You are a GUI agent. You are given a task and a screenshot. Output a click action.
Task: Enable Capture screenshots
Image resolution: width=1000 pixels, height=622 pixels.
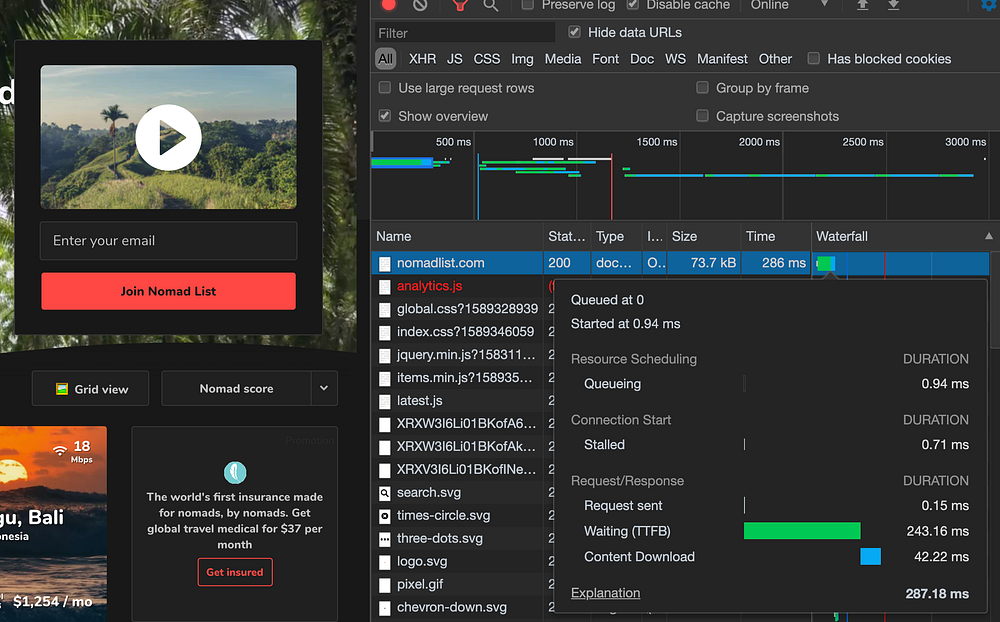coord(702,115)
